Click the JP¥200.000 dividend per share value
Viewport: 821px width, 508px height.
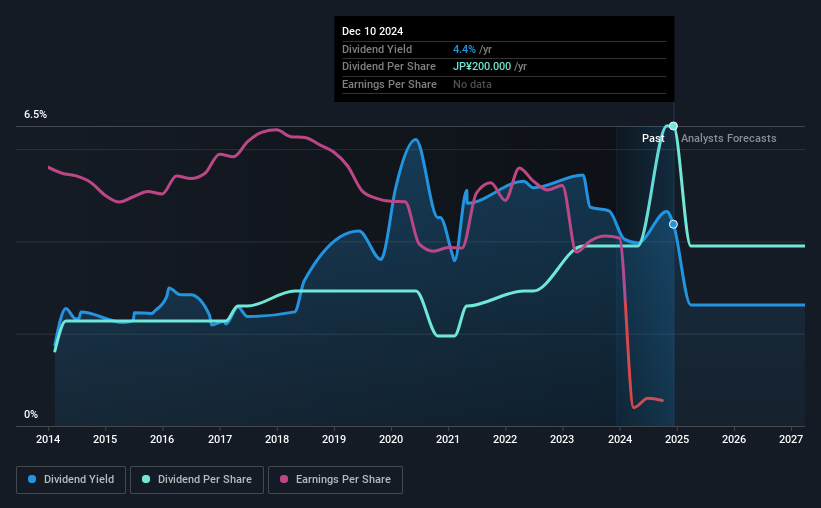coord(482,67)
